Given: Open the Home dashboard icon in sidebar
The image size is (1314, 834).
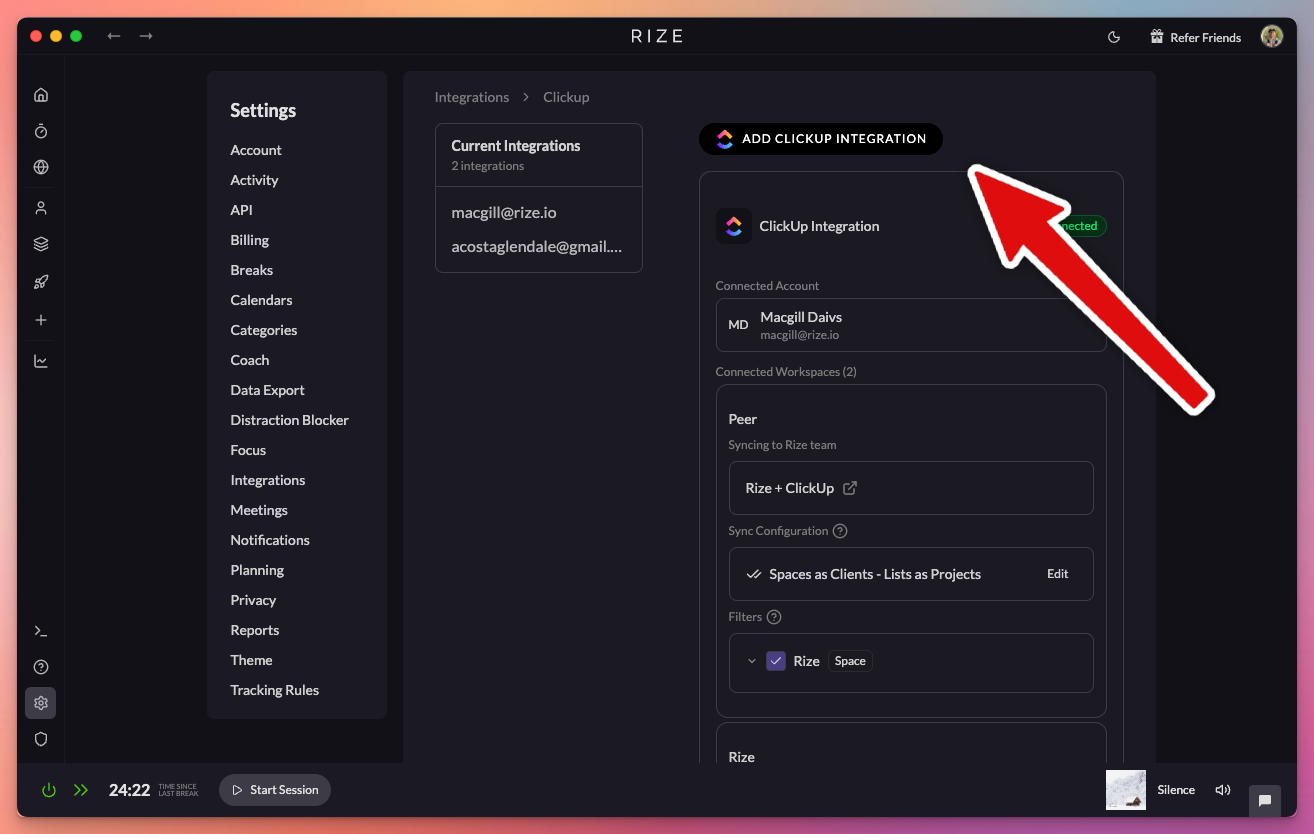Looking at the screenshot, I should click(x=41, y=95).
